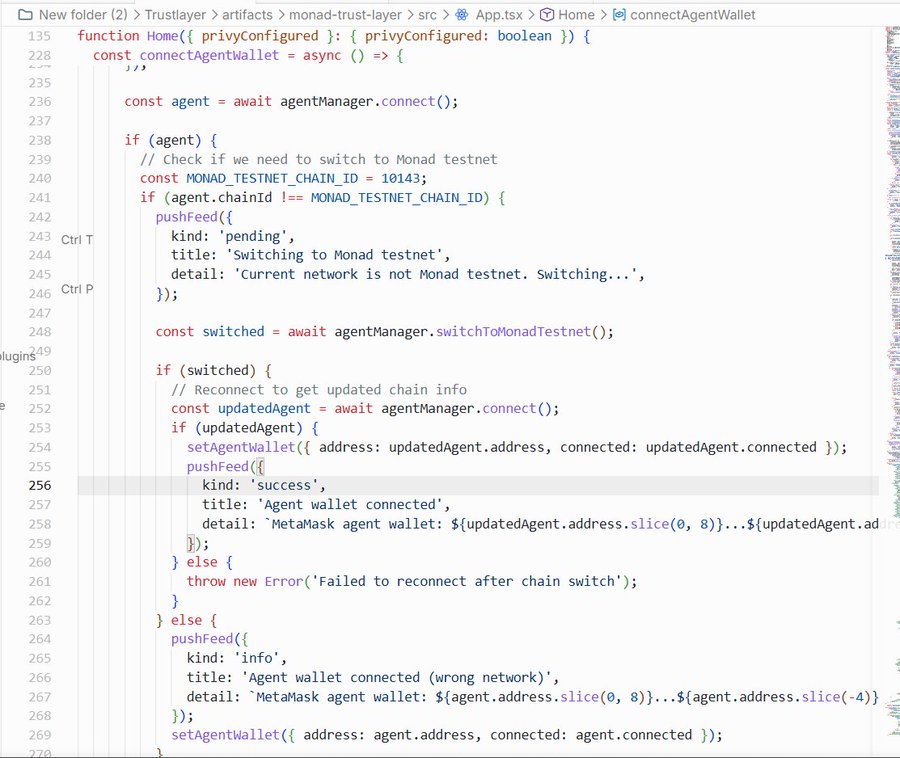Click comment 'Reconnect to get updated chain info'
The width and height of the screenshot is (900, 758).
(319, 390)
